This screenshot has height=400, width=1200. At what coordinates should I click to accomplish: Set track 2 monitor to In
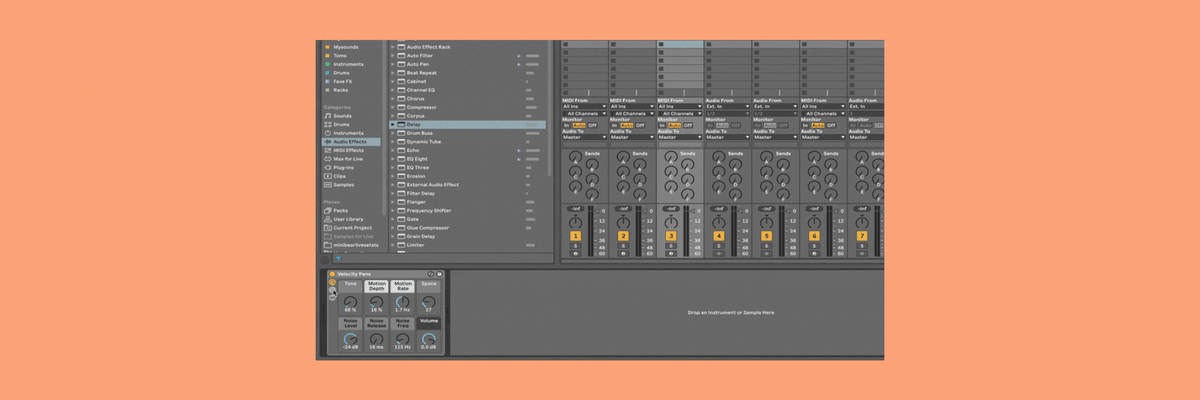612,125
